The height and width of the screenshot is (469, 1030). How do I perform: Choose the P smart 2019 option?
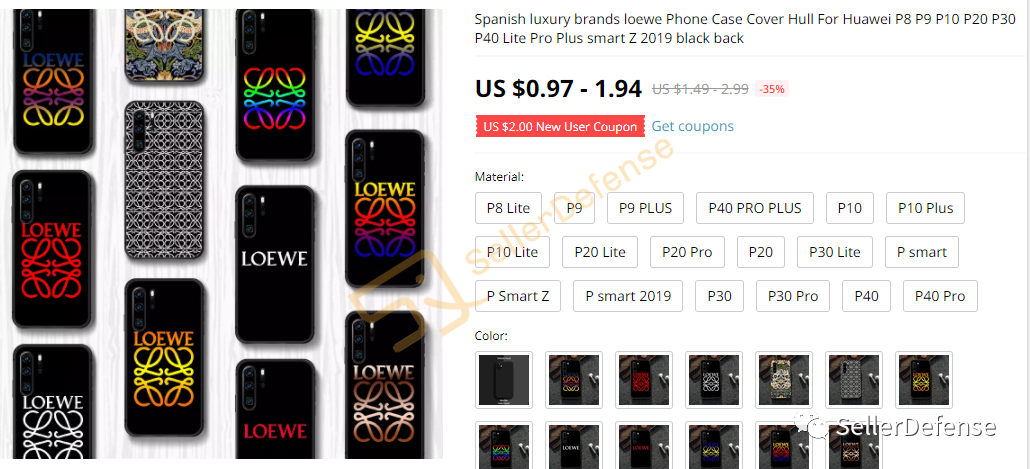click(x=628, y=296)
